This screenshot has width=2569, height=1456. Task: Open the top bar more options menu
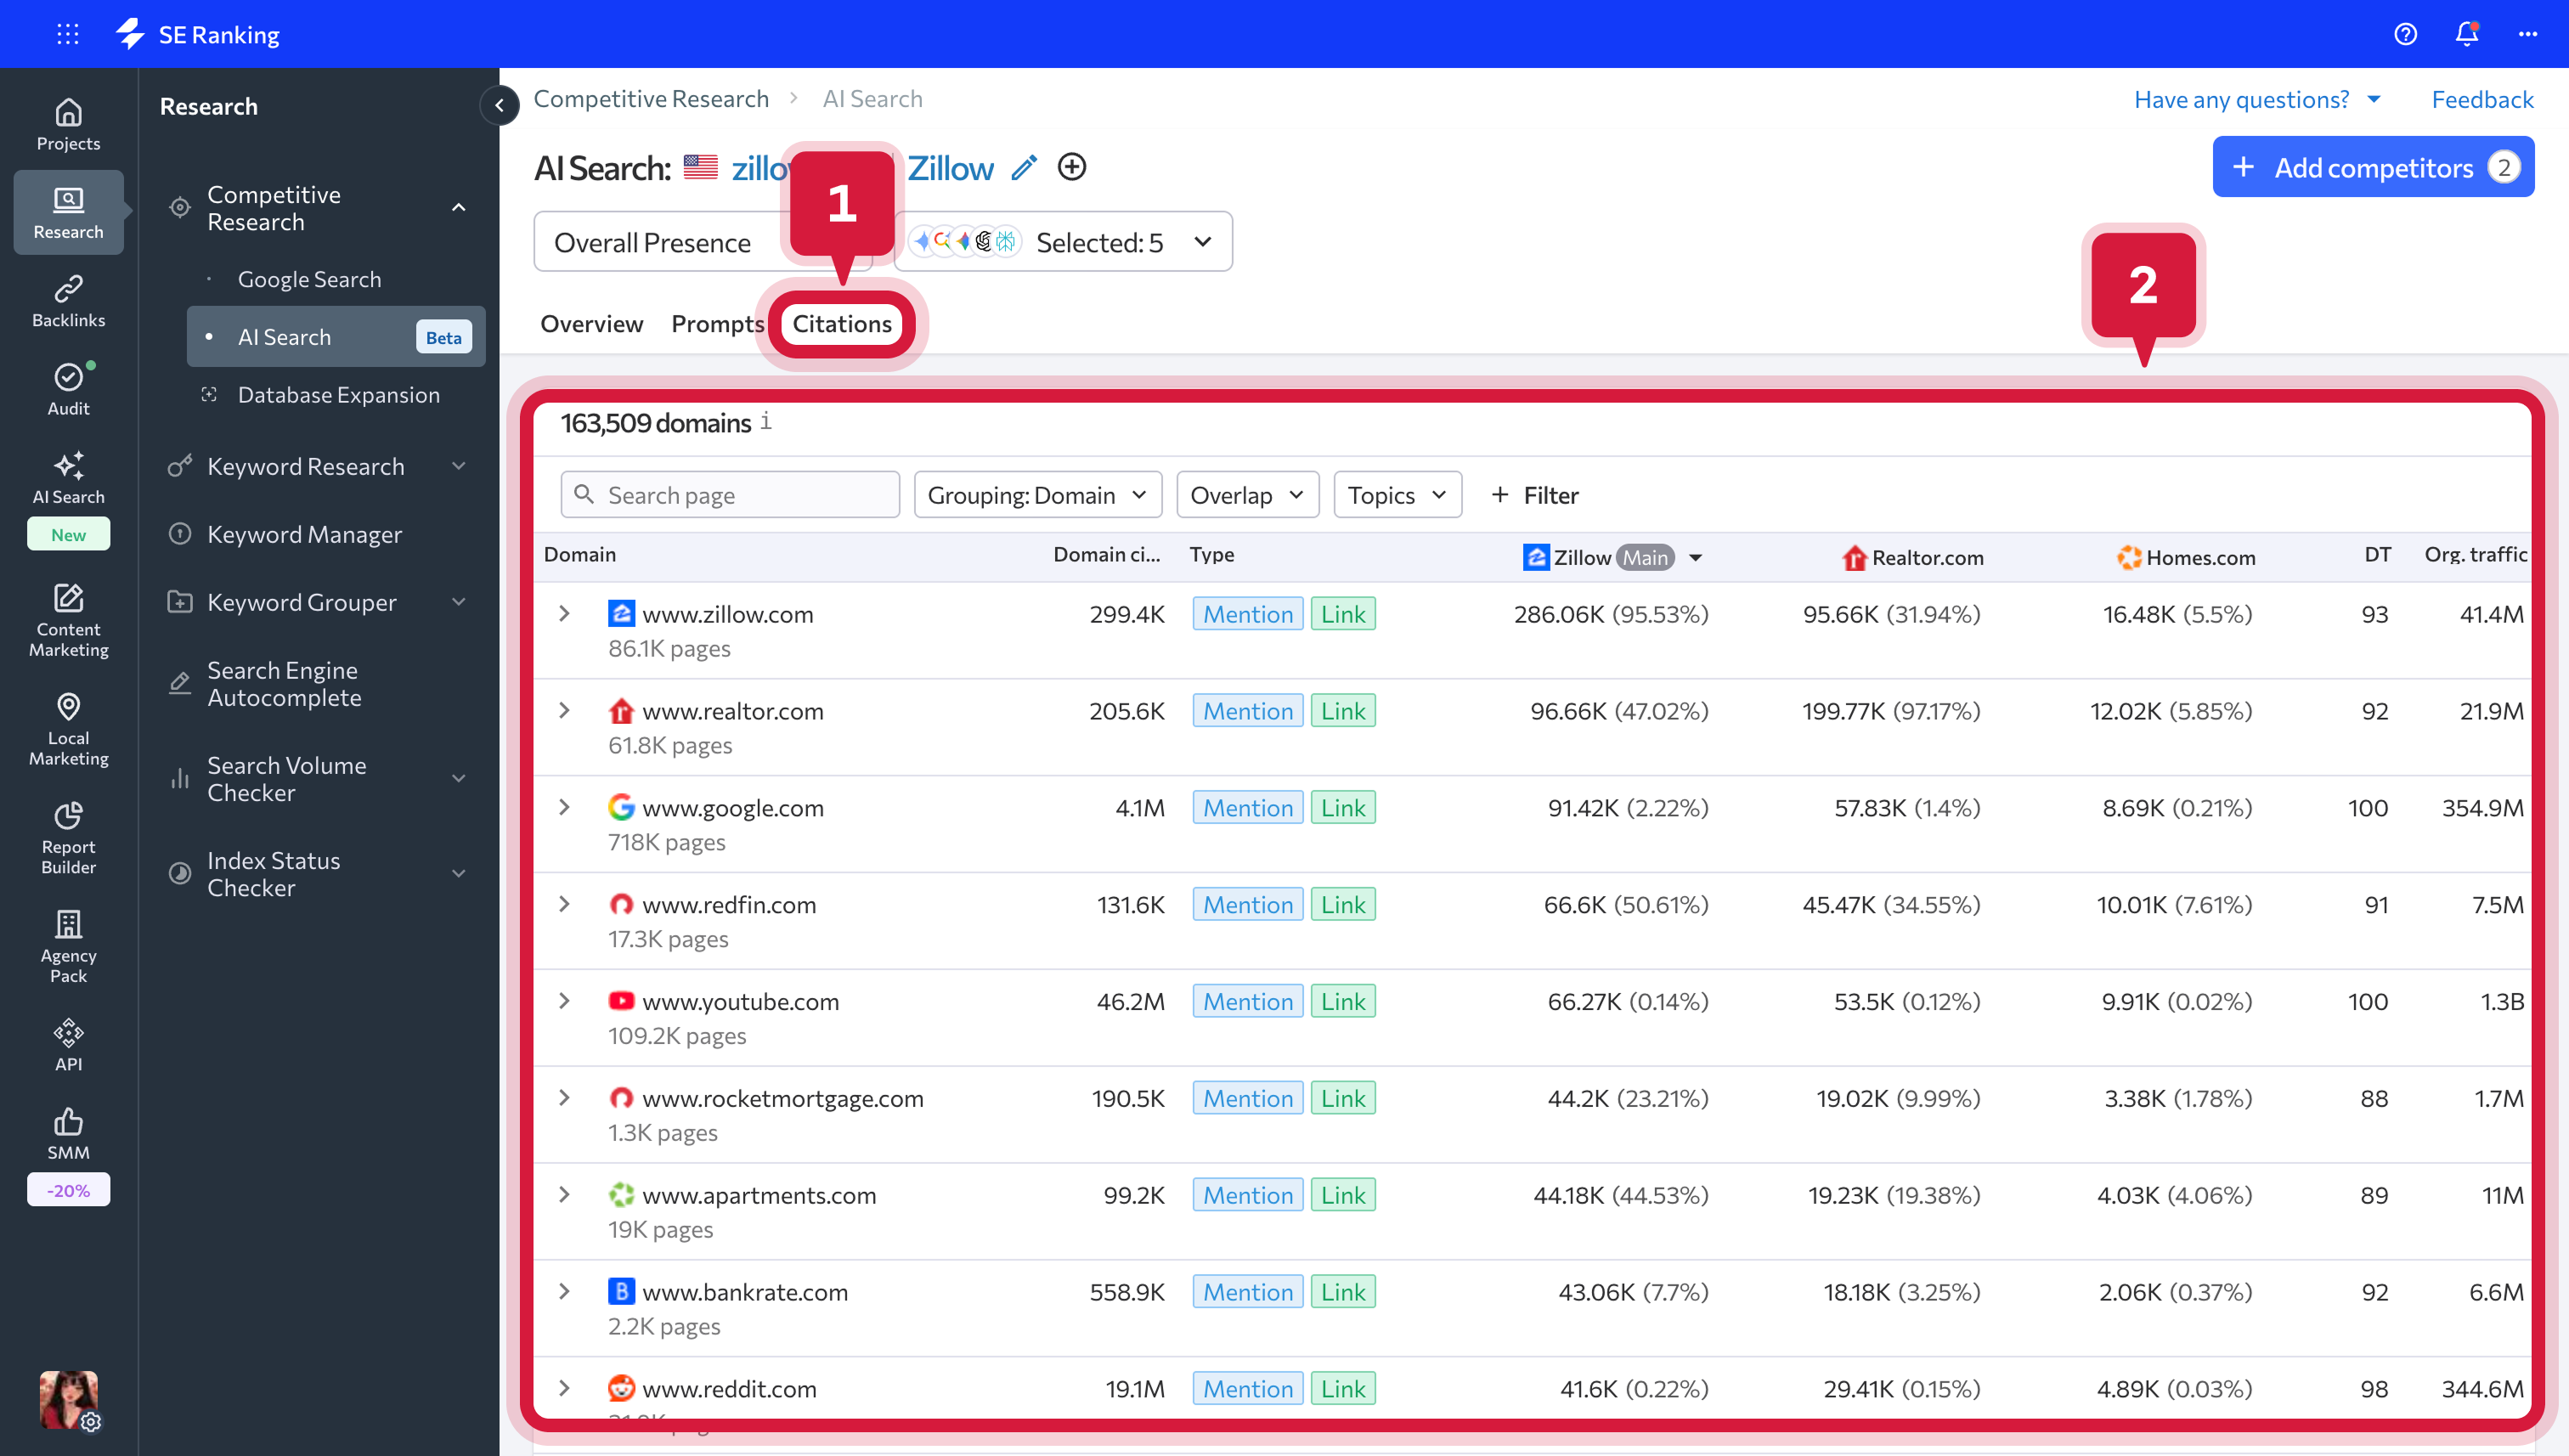(2528, 34)
